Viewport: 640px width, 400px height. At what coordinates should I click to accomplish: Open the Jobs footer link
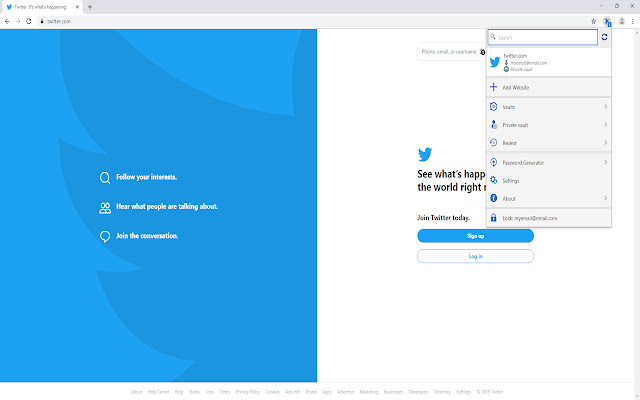pyautogui.click(x=209, y=392)
